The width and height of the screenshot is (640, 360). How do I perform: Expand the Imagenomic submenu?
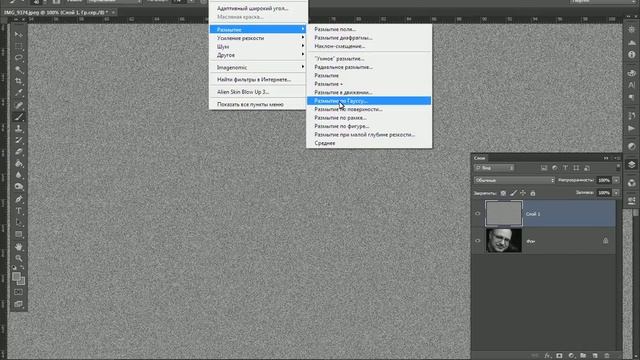pyautogui.click(x=258, y=67)
